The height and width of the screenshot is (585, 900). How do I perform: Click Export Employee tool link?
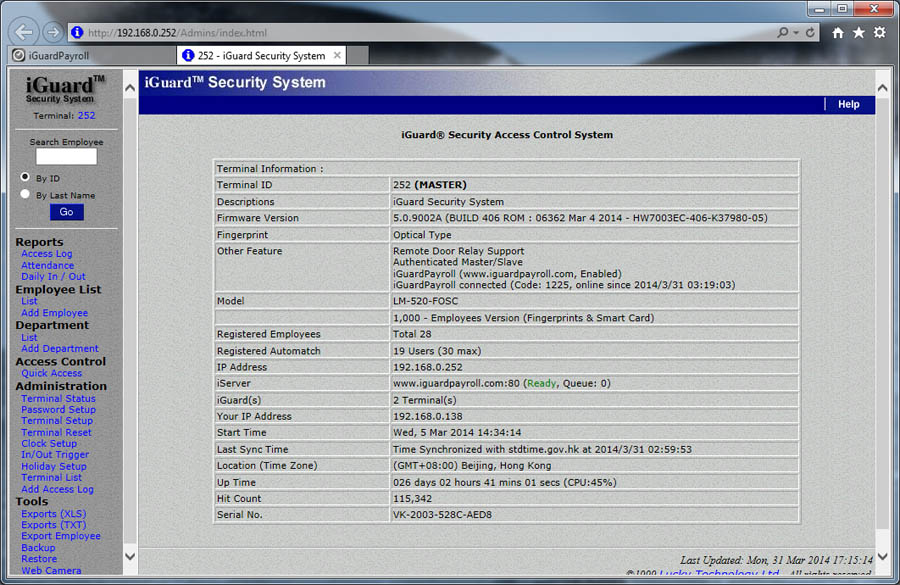coord(61,536)
